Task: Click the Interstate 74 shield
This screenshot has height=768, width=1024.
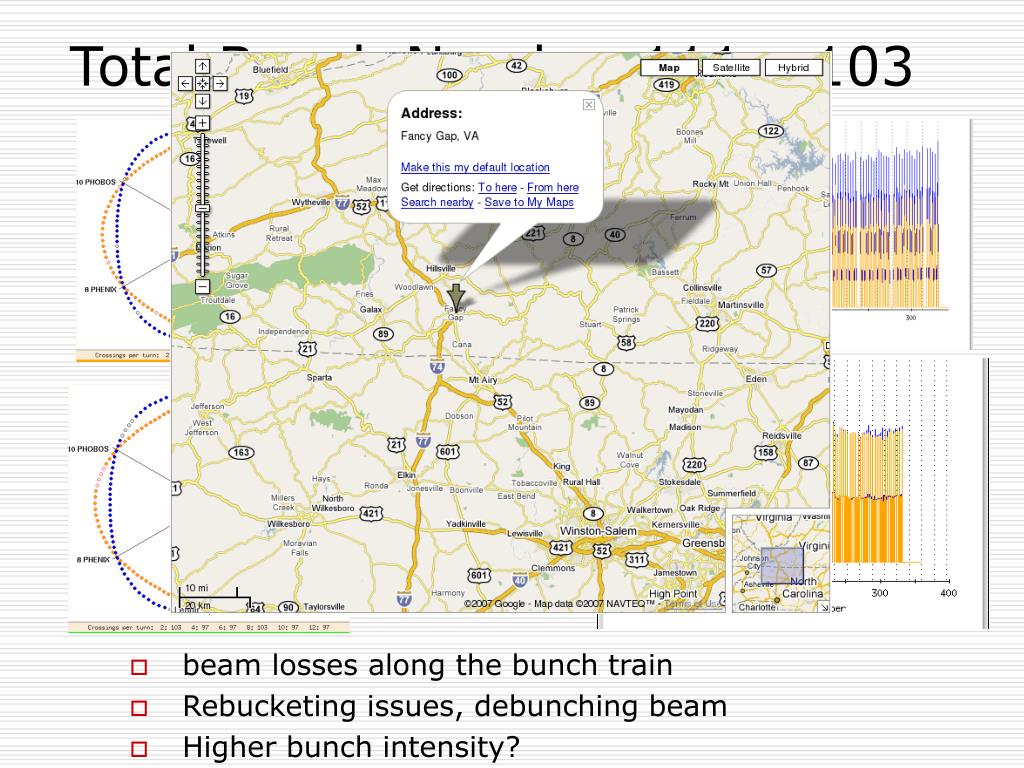Action: pos(438,366)
